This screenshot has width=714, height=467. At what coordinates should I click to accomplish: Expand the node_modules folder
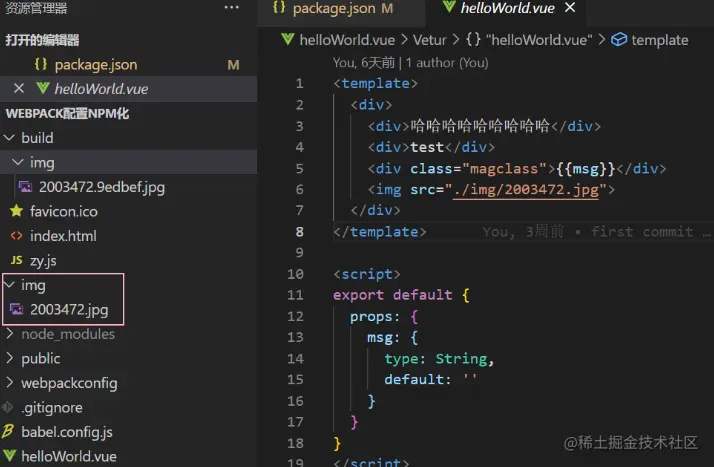point(68,334)
